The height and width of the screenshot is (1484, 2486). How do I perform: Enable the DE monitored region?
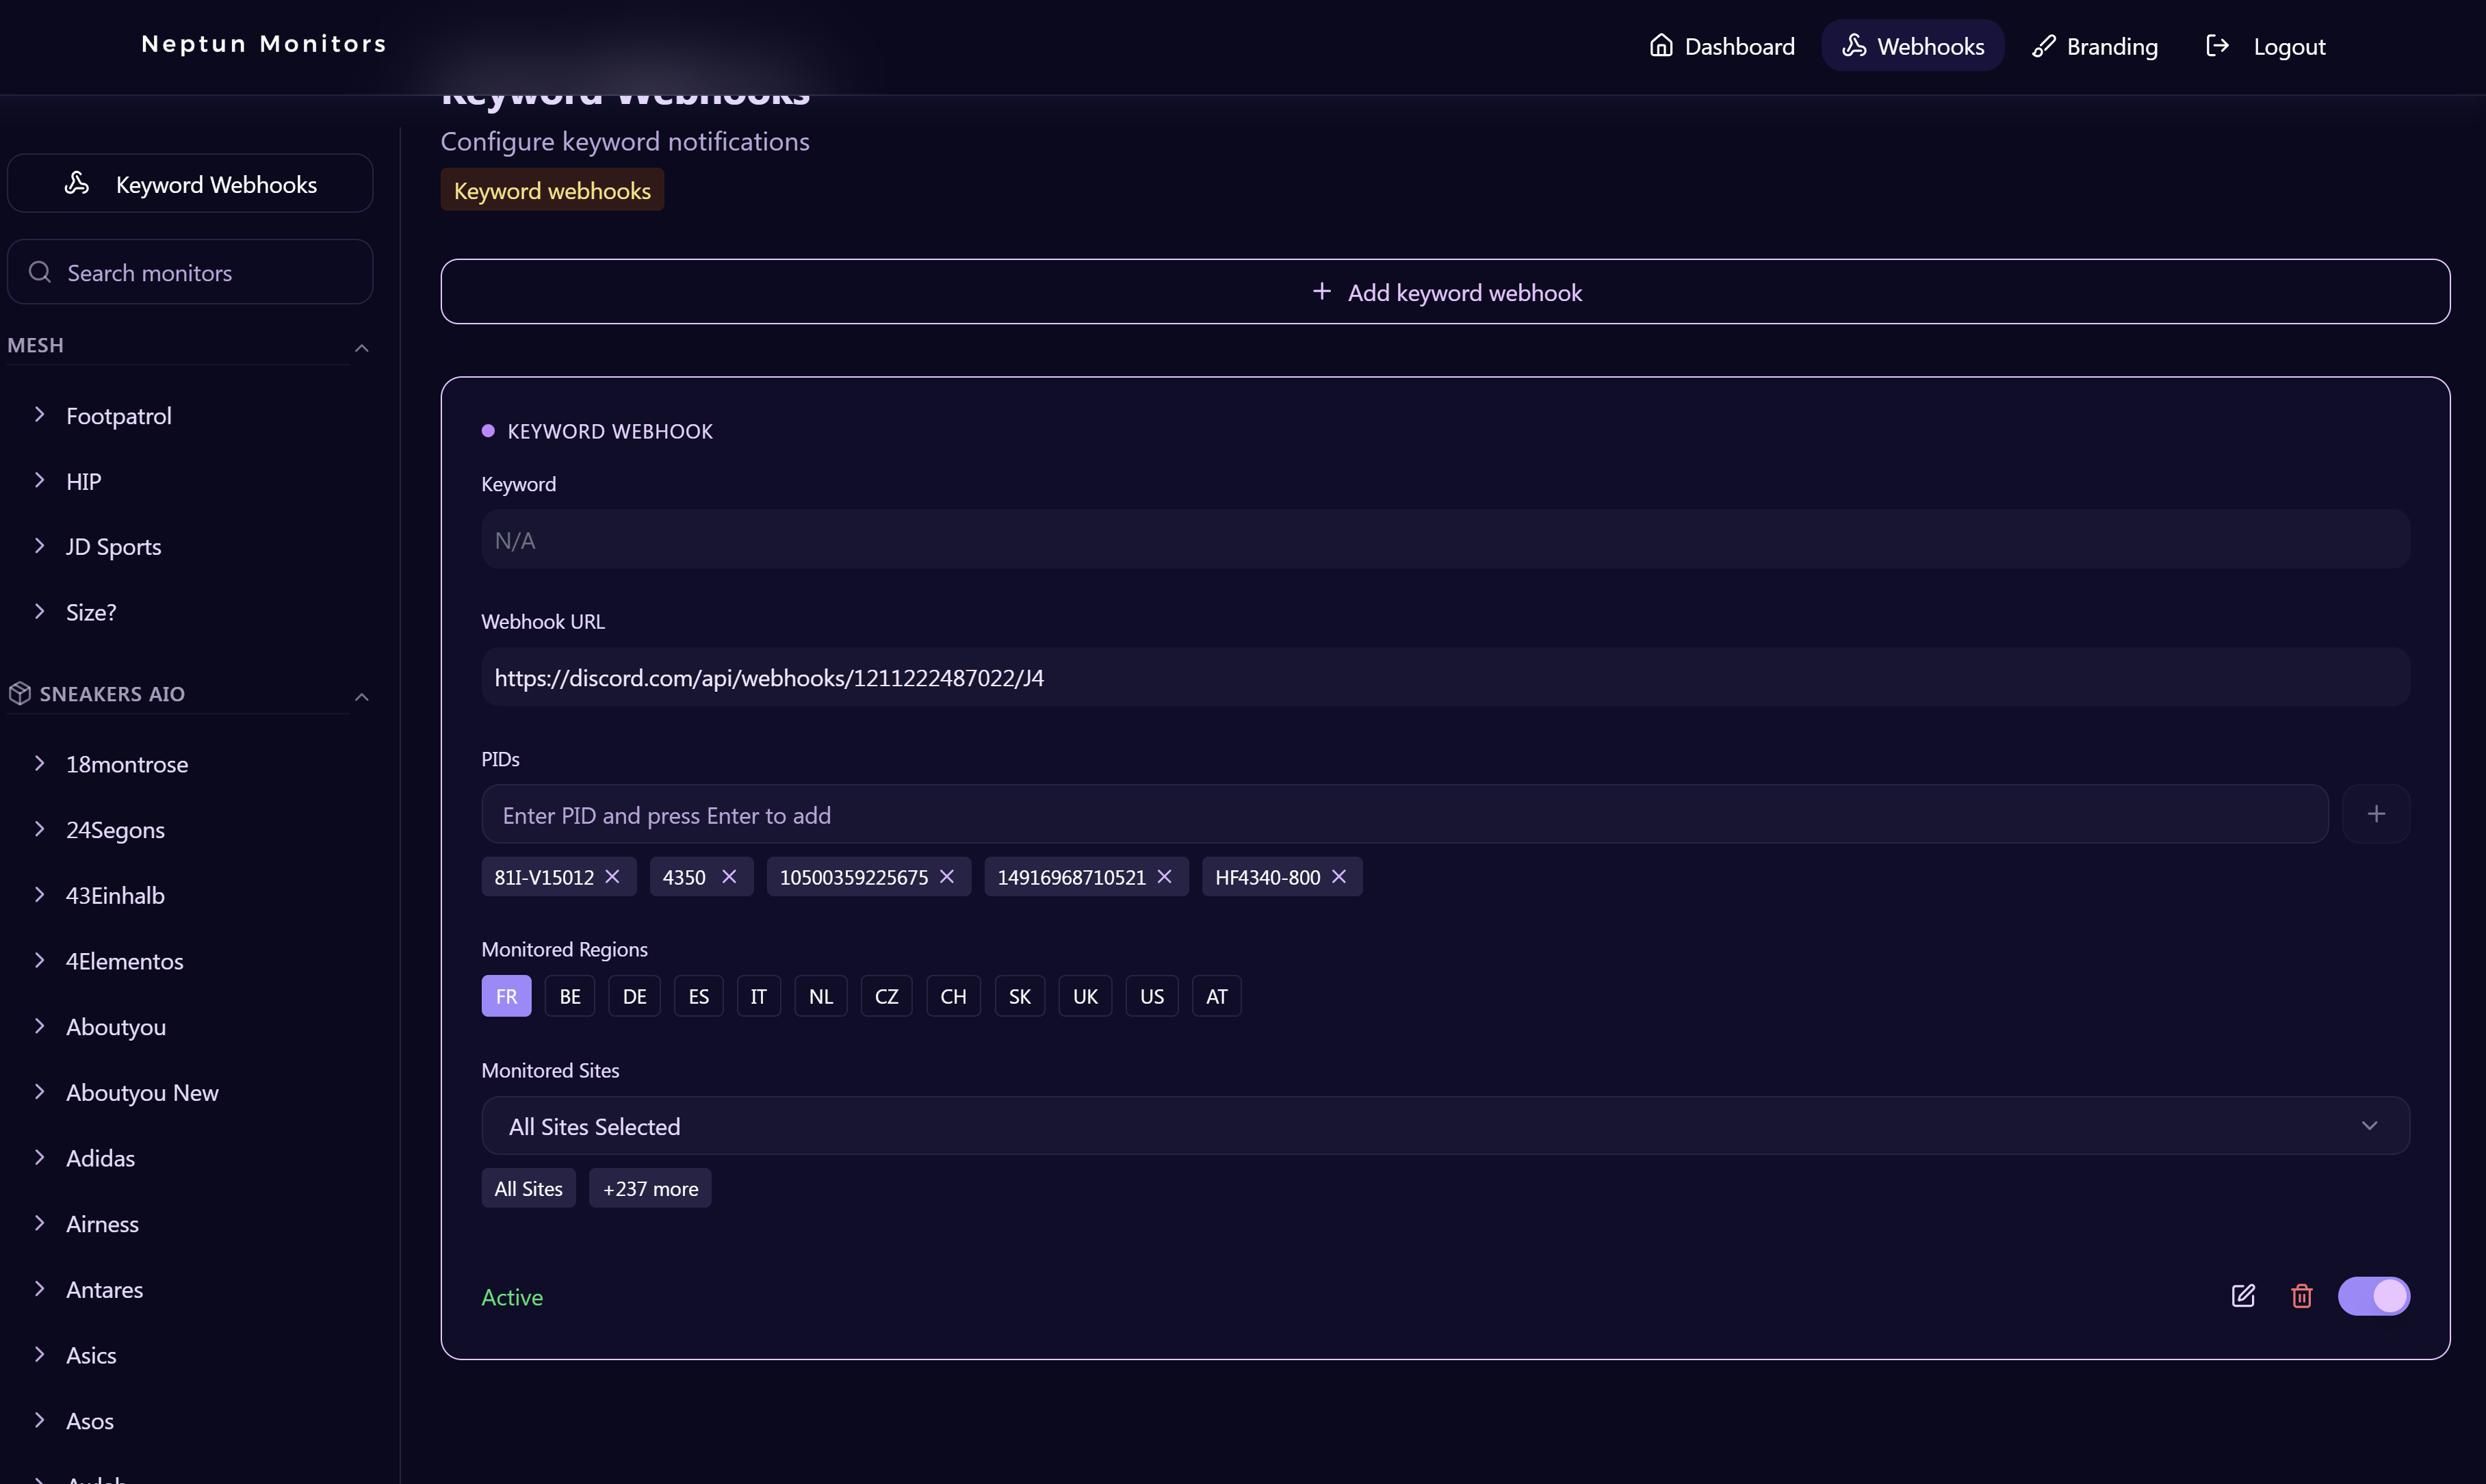pos(634,996)
